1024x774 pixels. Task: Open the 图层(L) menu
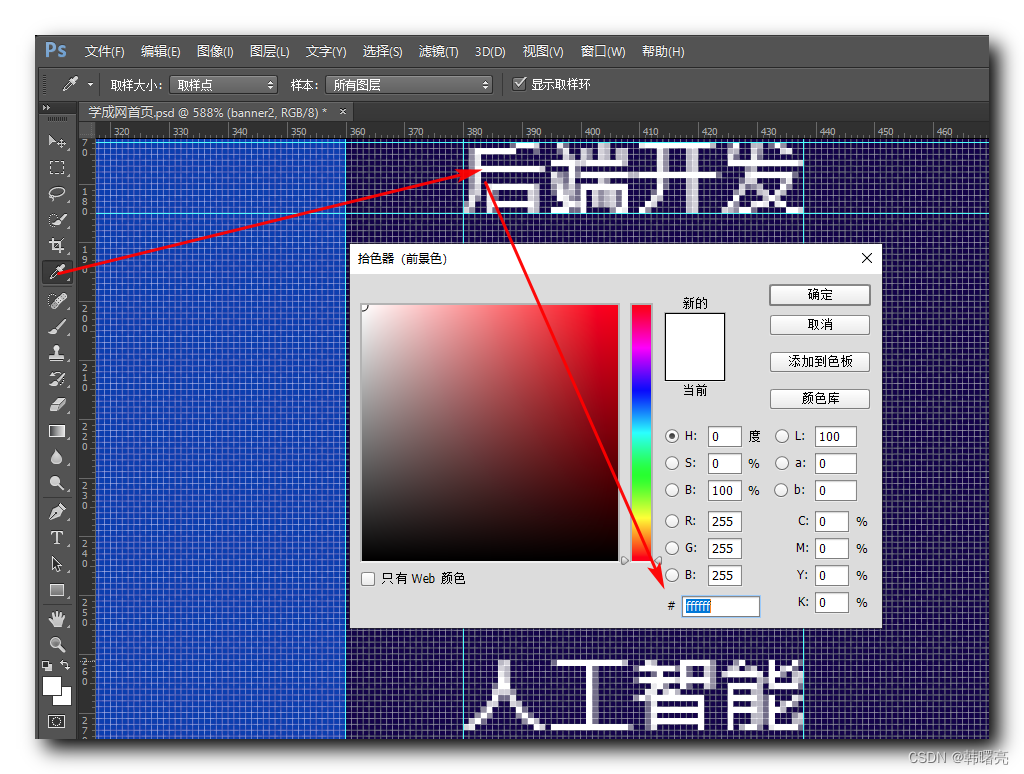click(x=270, y=52)
